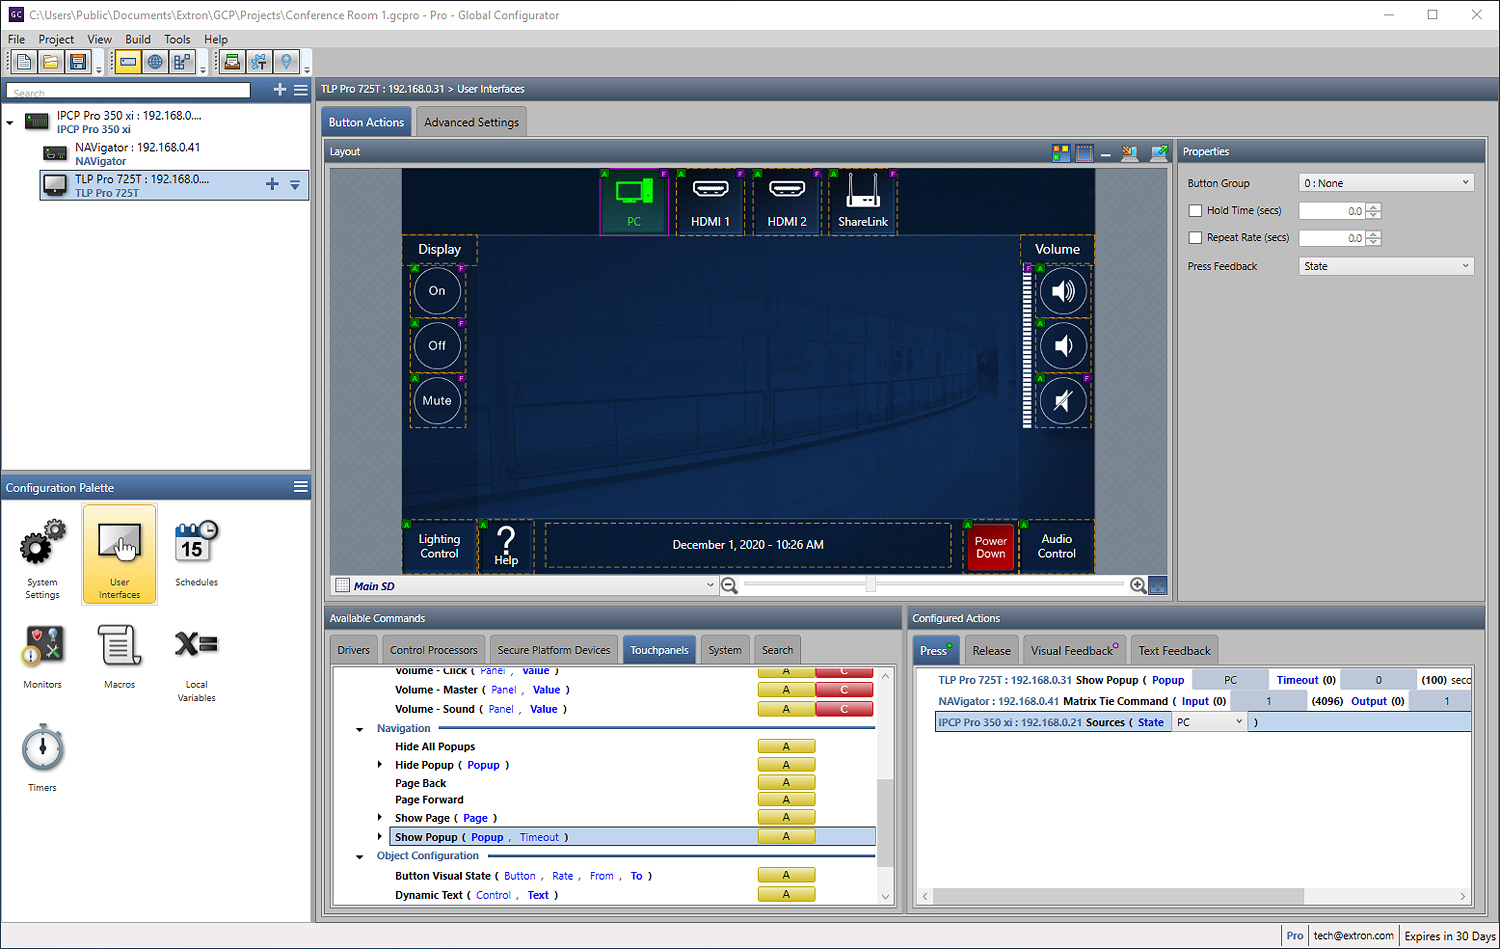This screenshot has width=1500, height=949.
Task: Open the PC state dropdown in Sources action
Action: click(1209, 722)
